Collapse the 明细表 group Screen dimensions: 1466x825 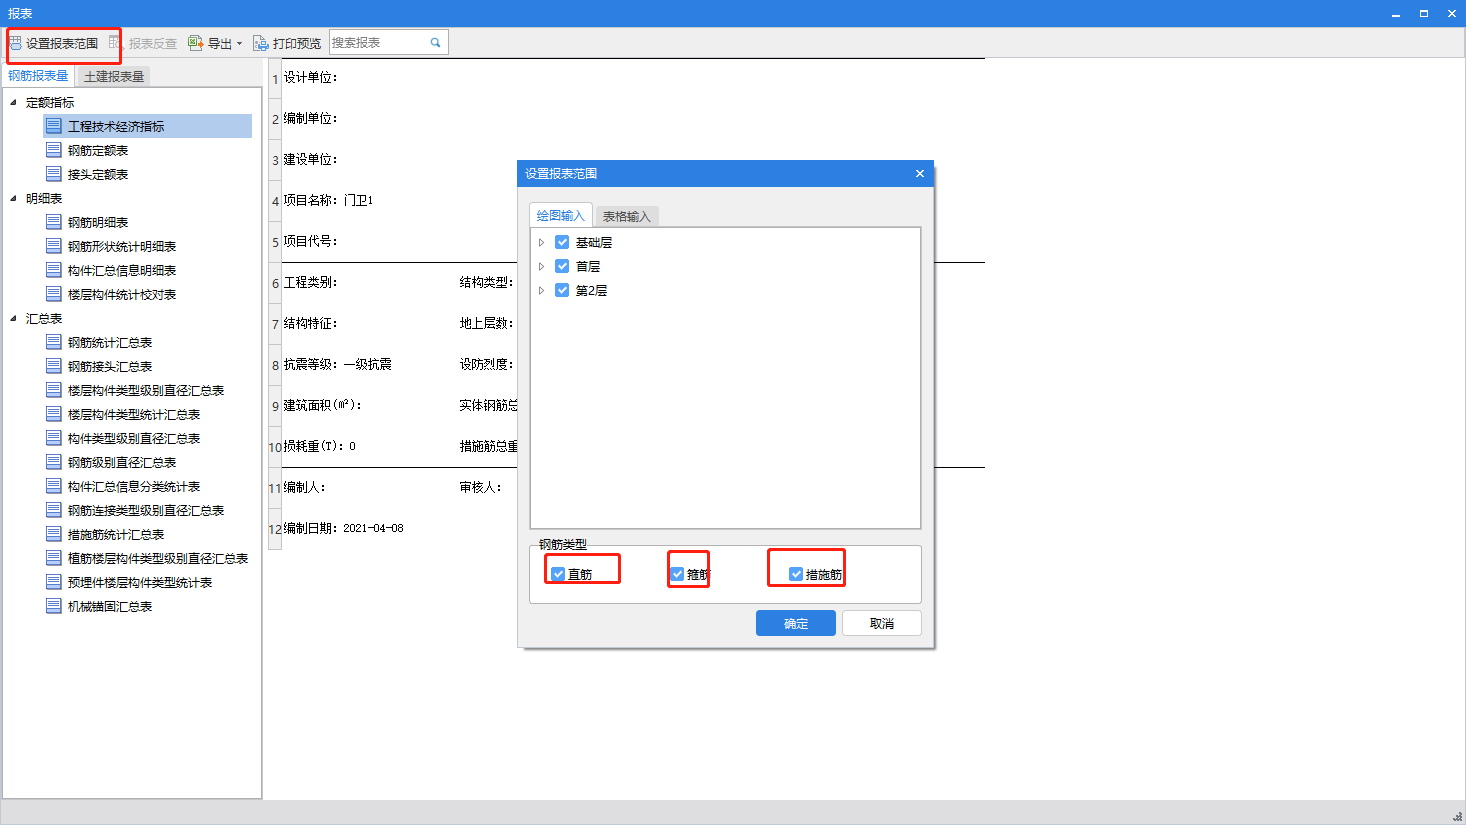tap(13, 198)
